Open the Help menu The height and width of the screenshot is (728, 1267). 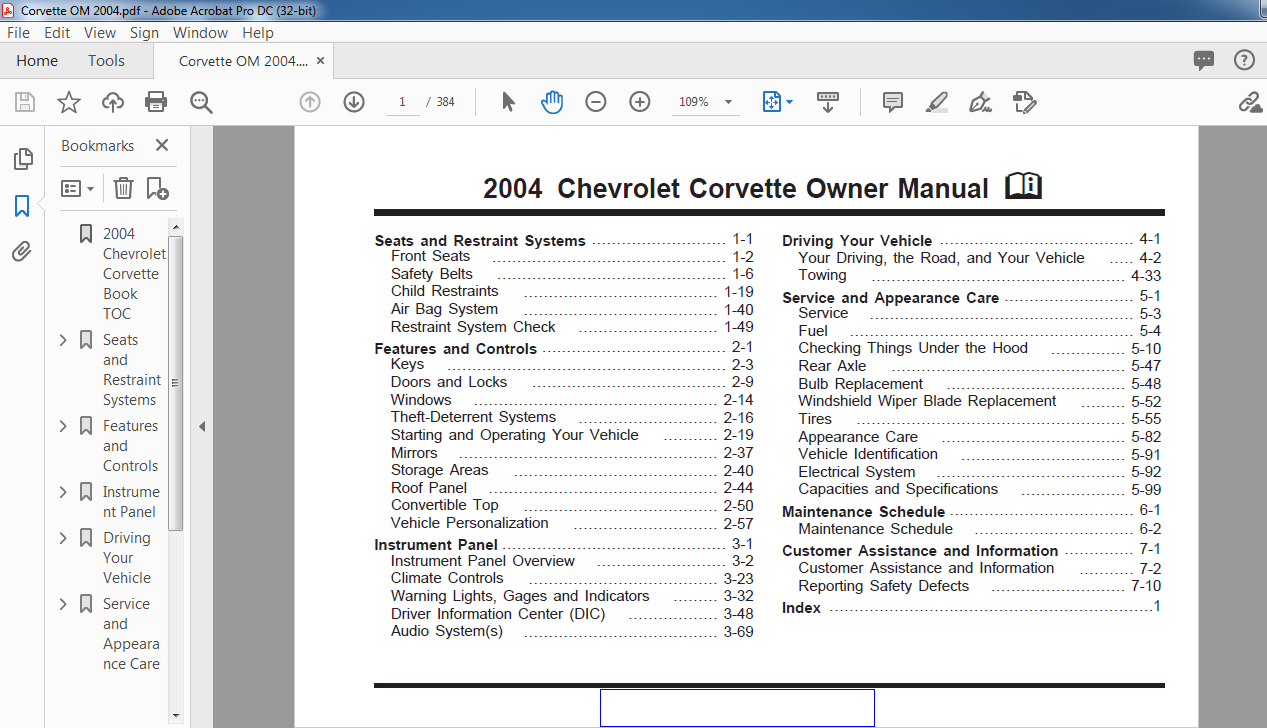[x=258, y=33]
